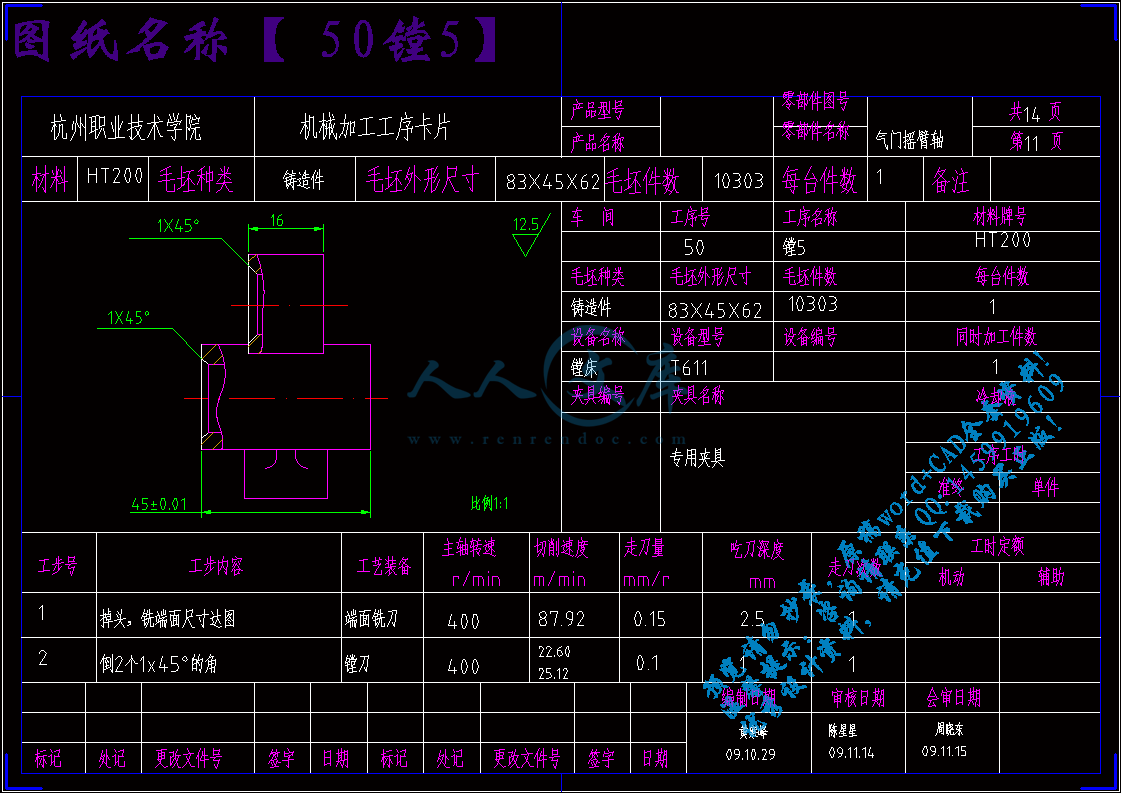This screenshot has height=793, width=1121.
Task: Click the '材料牌号' header
Action: pyautogui.click(x=999, y=216)
